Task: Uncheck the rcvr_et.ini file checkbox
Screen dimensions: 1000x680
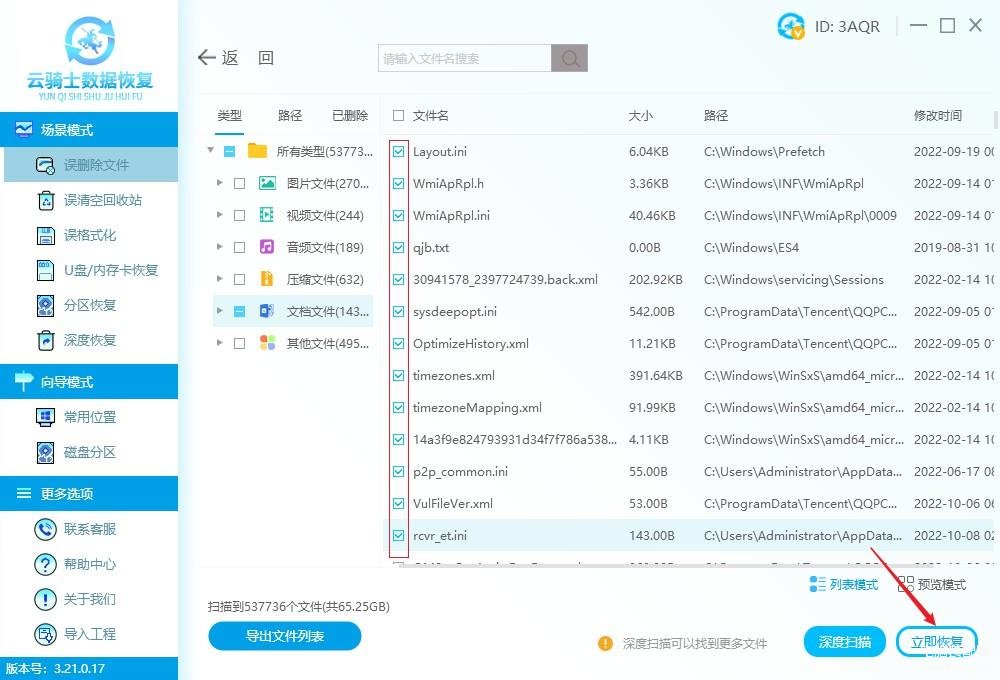Action: [x=399, y=535]
